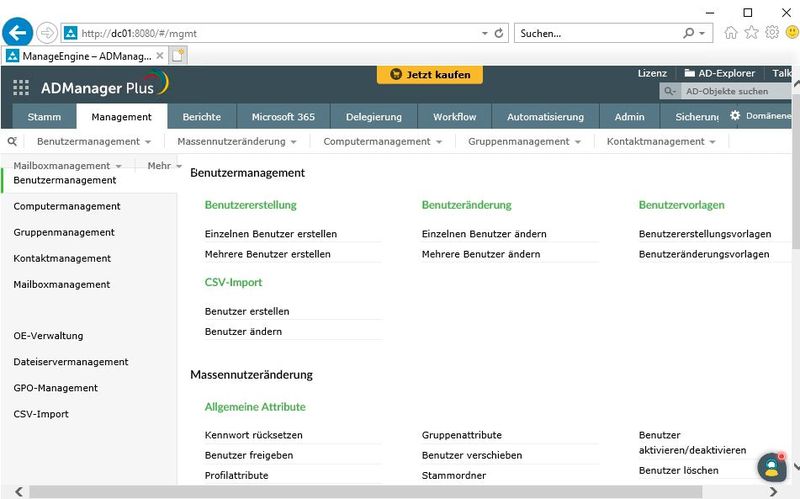Open Benutzererstellungsvorlagen link
This screenshot has height=499, width=800.
click(705, 234)
